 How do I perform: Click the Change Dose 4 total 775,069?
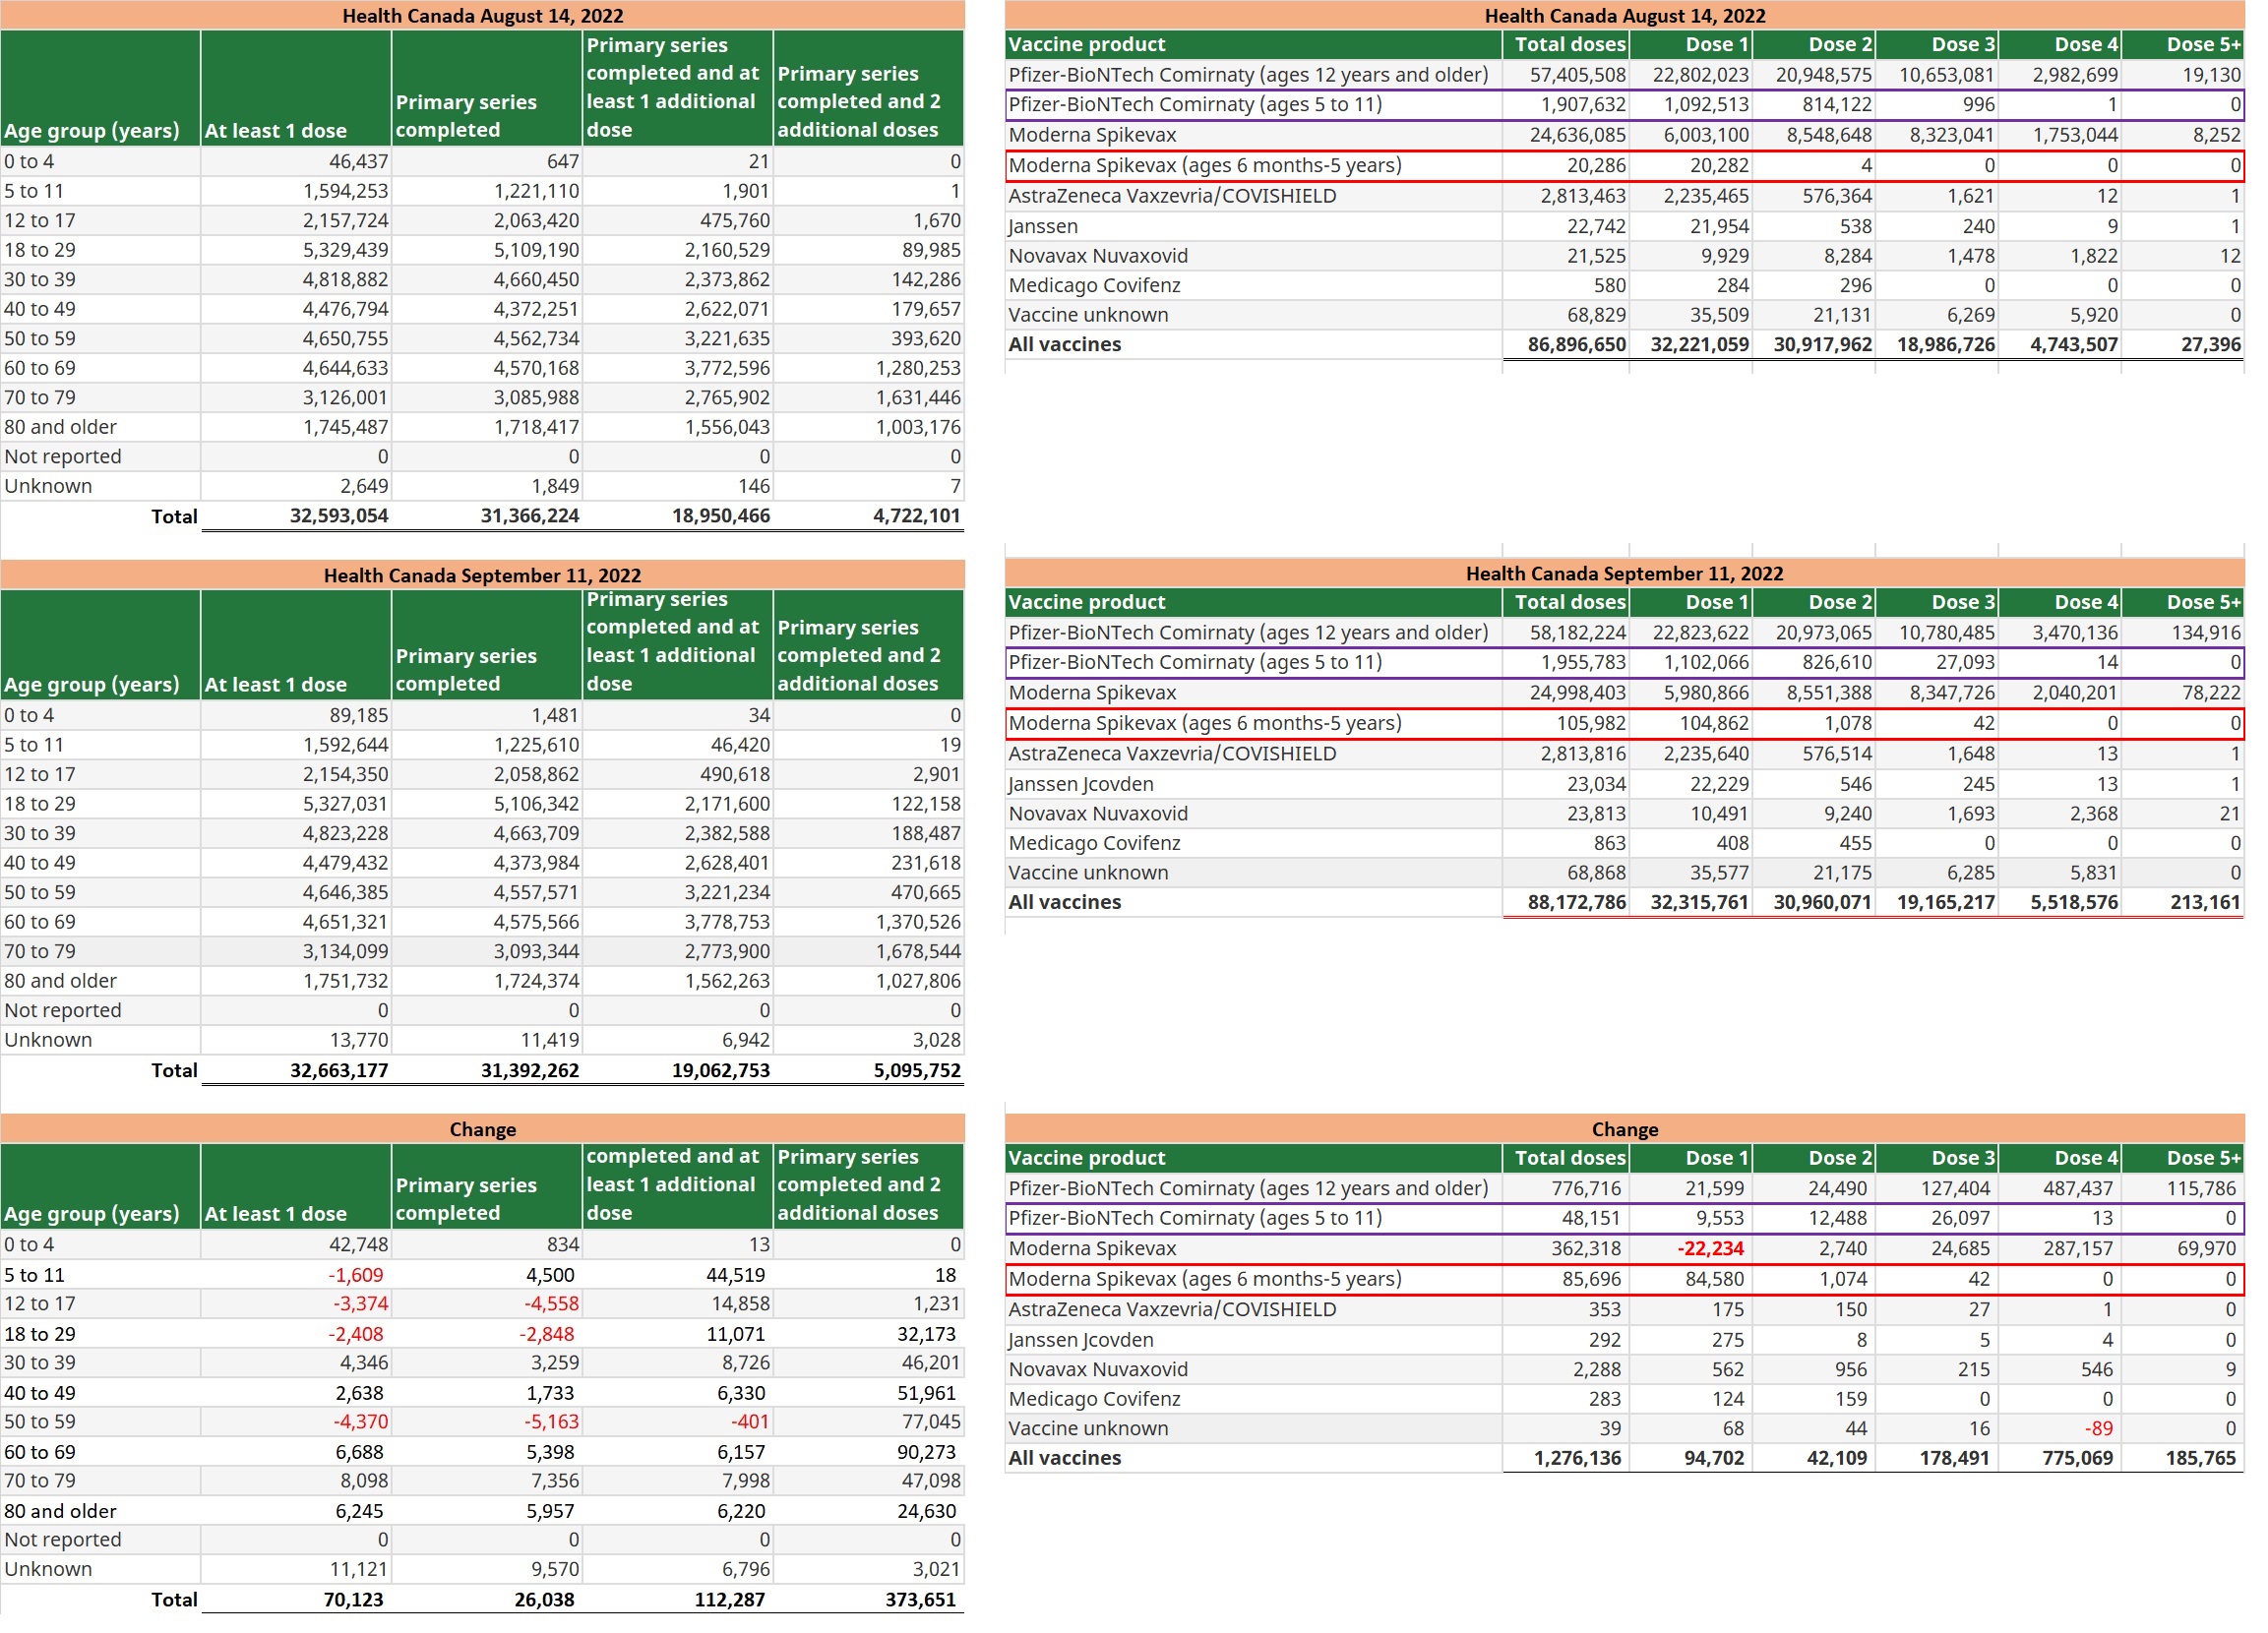(2060, 1458)
